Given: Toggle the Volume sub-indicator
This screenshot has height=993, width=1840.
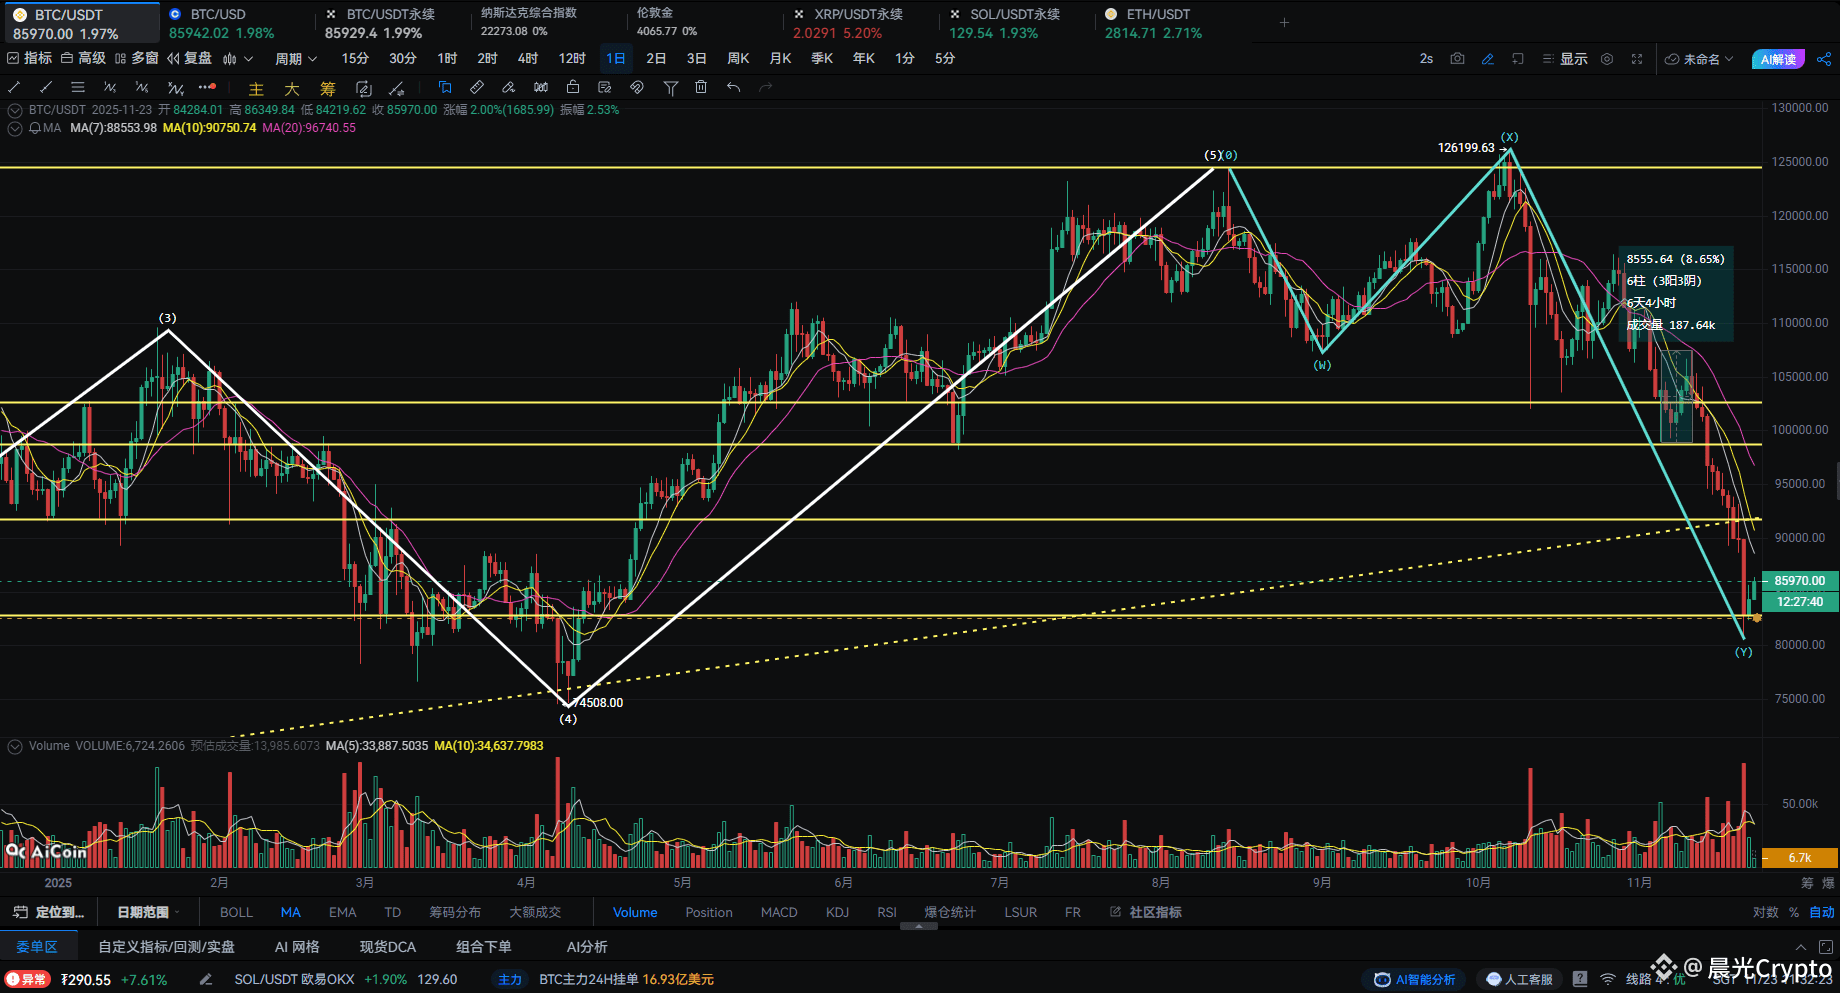Looking at the screenshot, I should (x=635, y=912).
